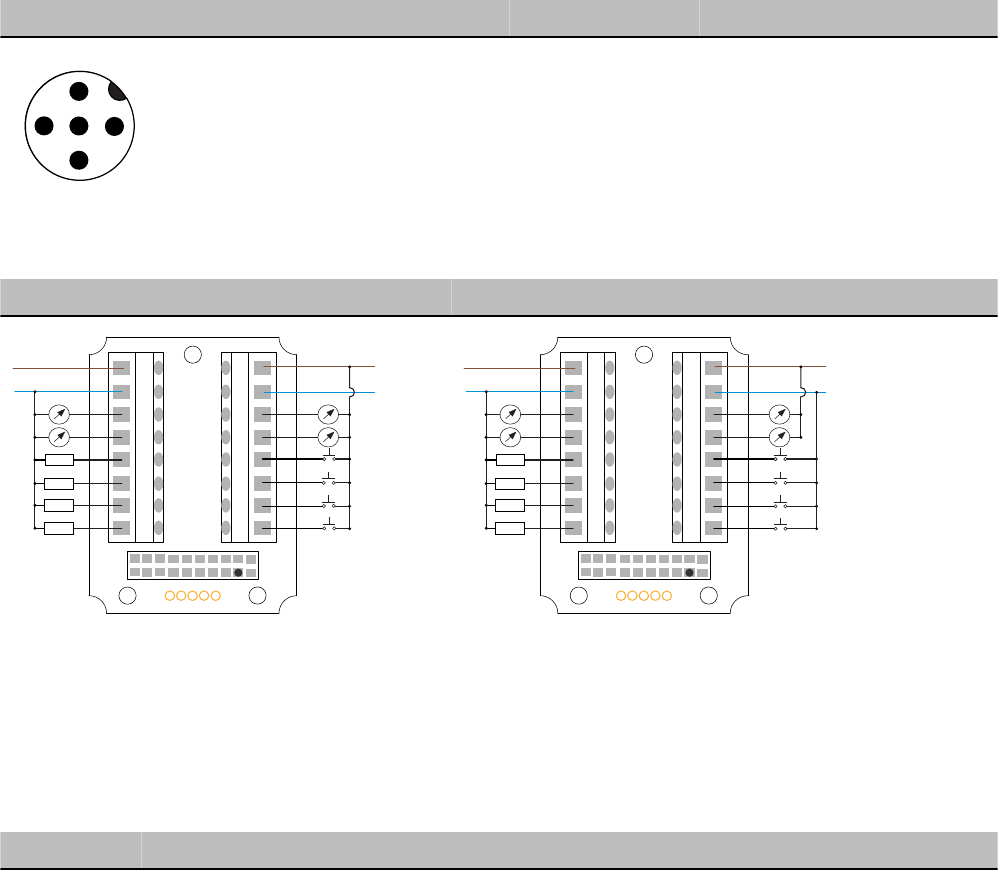Click the lower-right mounting hole of the right board
Screen dimensions: 998x870
[708, 596]
